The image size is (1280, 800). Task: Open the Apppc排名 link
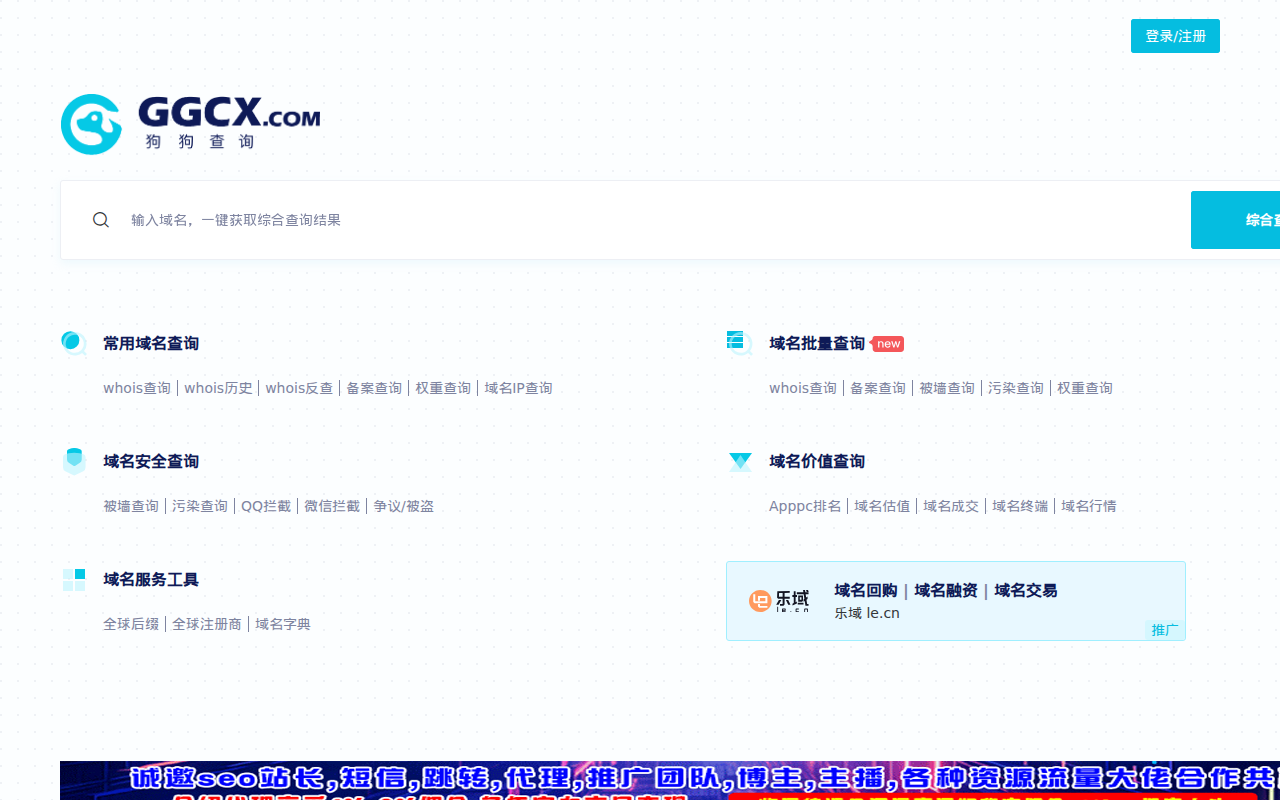click(805, 506)
